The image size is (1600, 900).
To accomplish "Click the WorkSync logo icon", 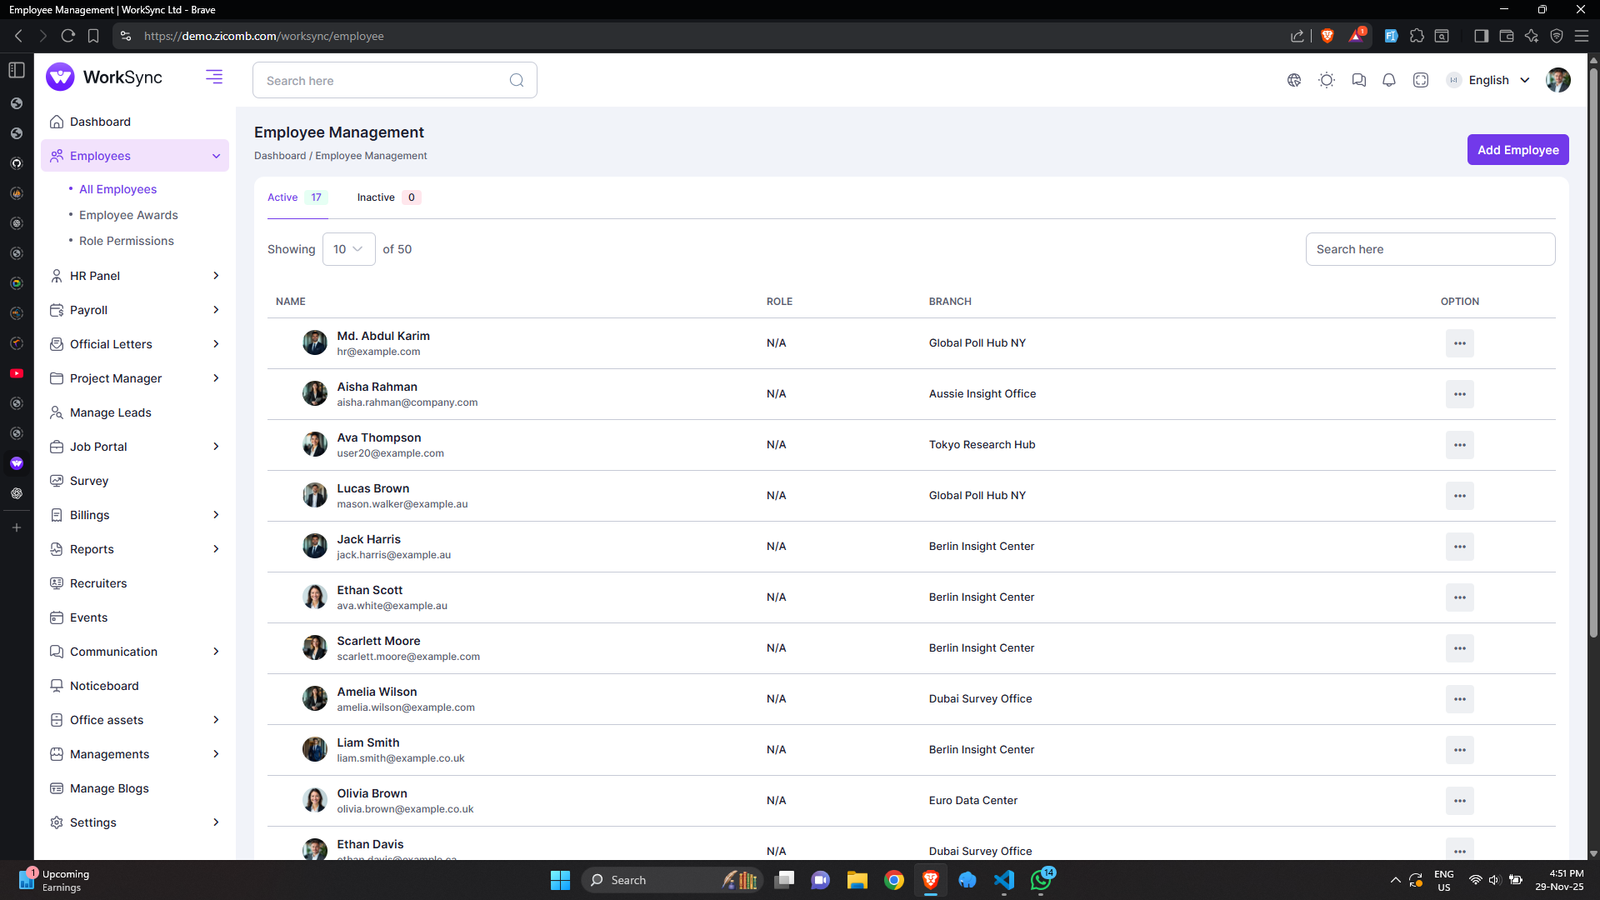I will pos(61,77).
